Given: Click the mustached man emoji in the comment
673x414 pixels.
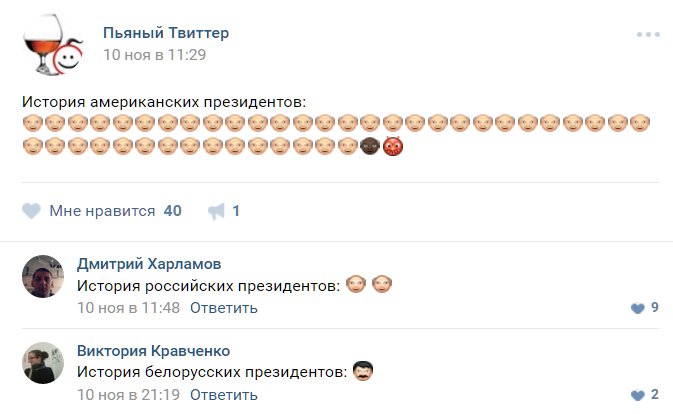Looking at the screenshot, I should click(363, 373).
